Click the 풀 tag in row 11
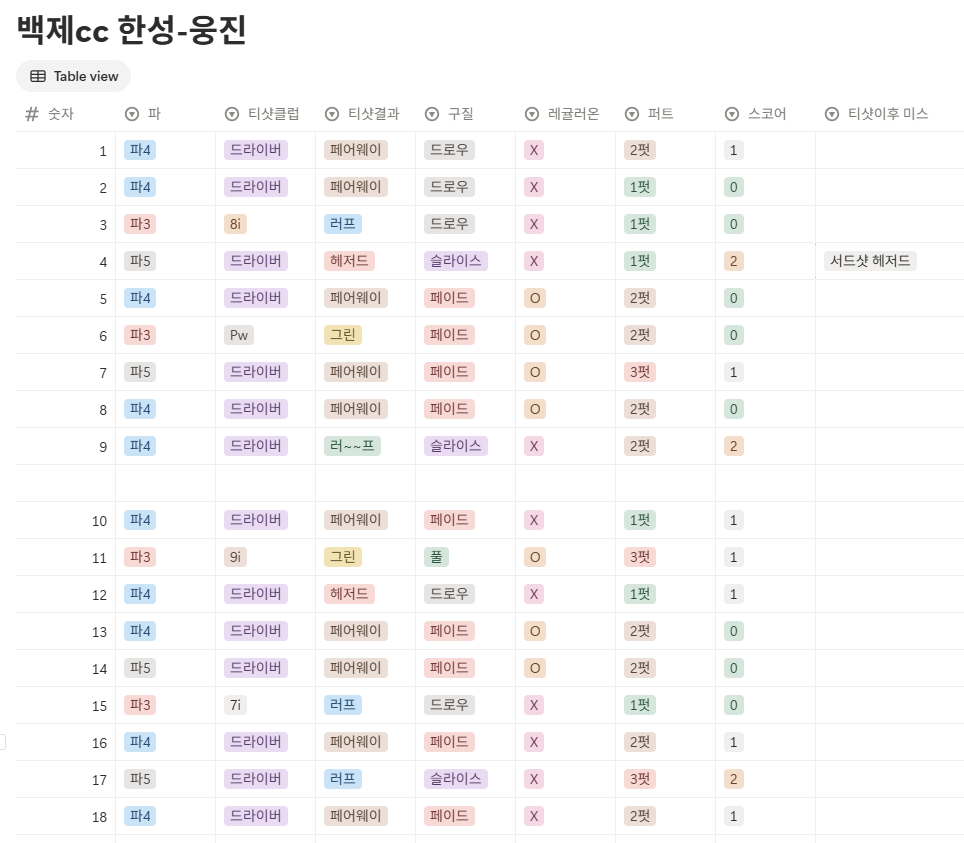964x843 pixels. tap(437, 557)
